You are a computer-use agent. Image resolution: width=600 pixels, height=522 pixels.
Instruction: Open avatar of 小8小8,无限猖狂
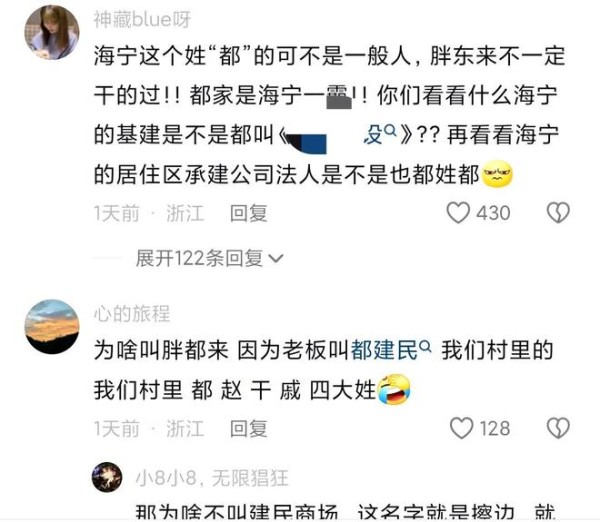[107, 477]
